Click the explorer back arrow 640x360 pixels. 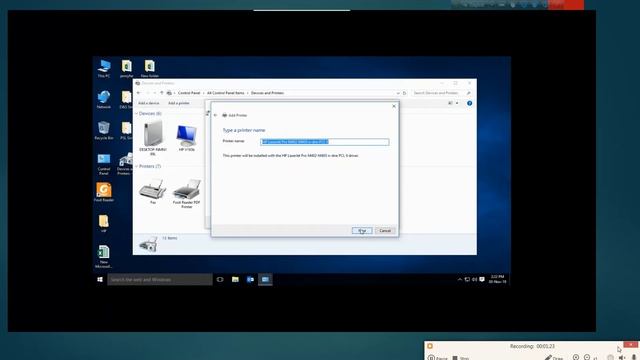[x=139, y=93]
